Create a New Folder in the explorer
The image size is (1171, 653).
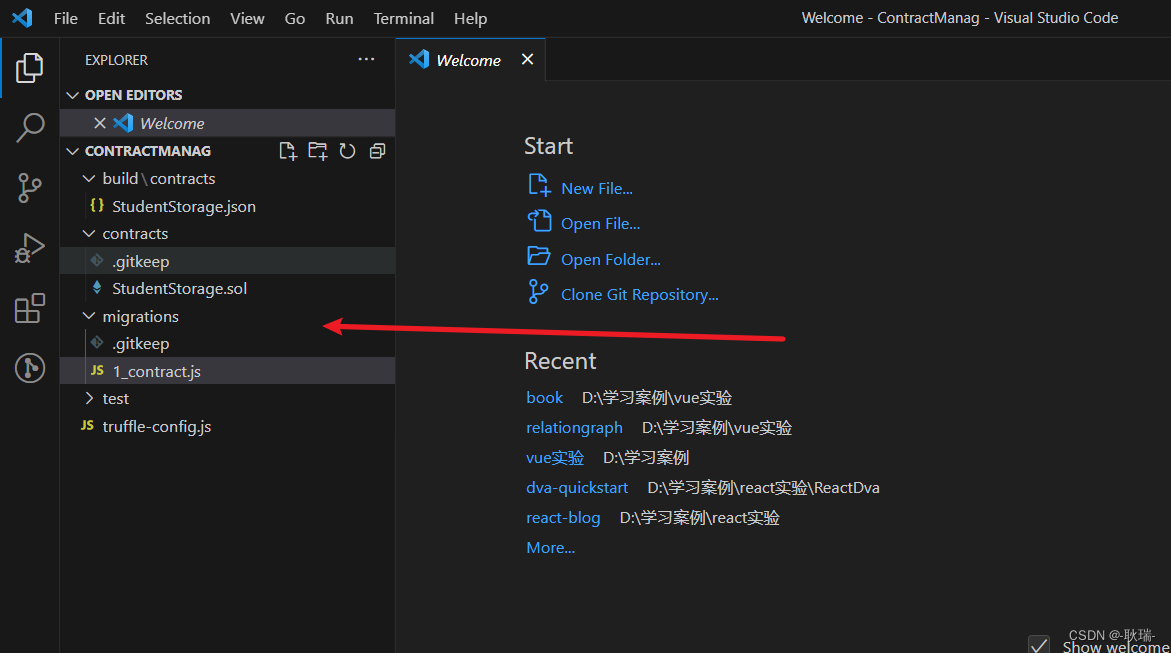click(317, 150)
